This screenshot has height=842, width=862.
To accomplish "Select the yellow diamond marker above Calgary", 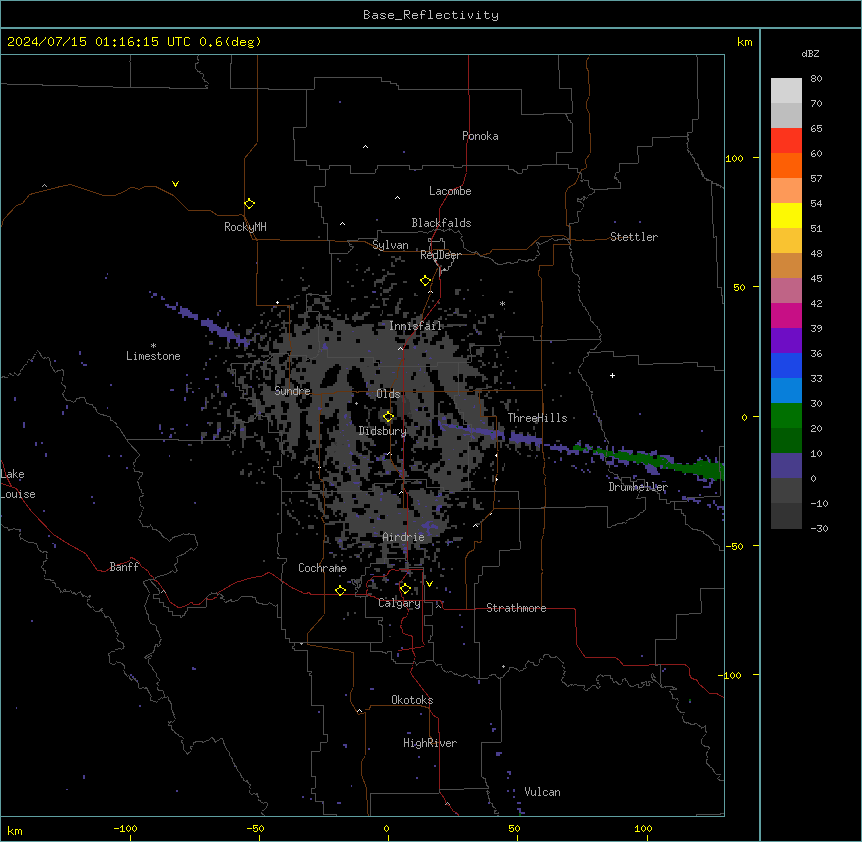I will pyautogui.click(x=405, y=589).
